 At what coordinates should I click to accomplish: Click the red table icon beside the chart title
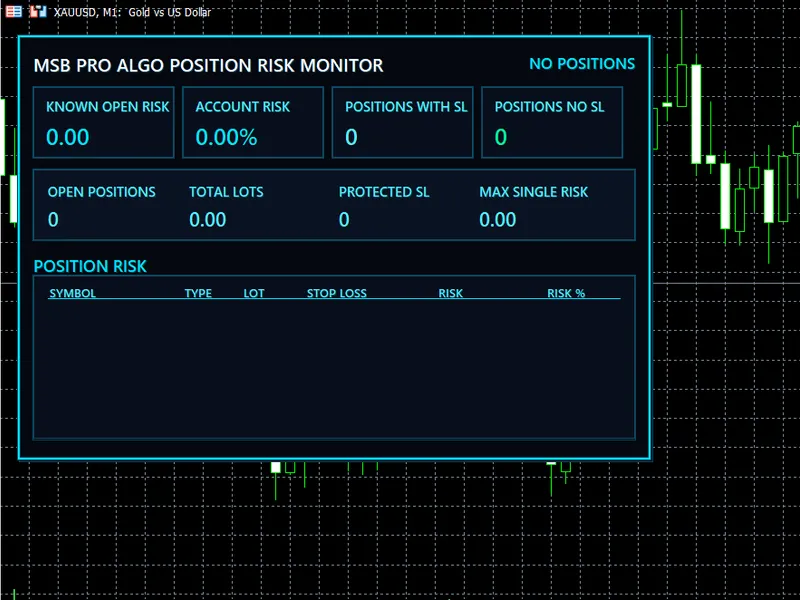pos(14,11)
